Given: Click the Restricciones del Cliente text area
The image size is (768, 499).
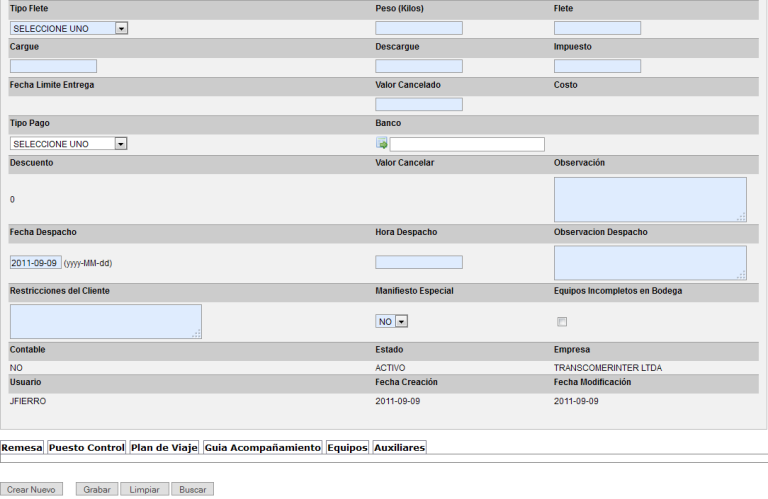Looking at the screenshot, I should click(105, 321).
